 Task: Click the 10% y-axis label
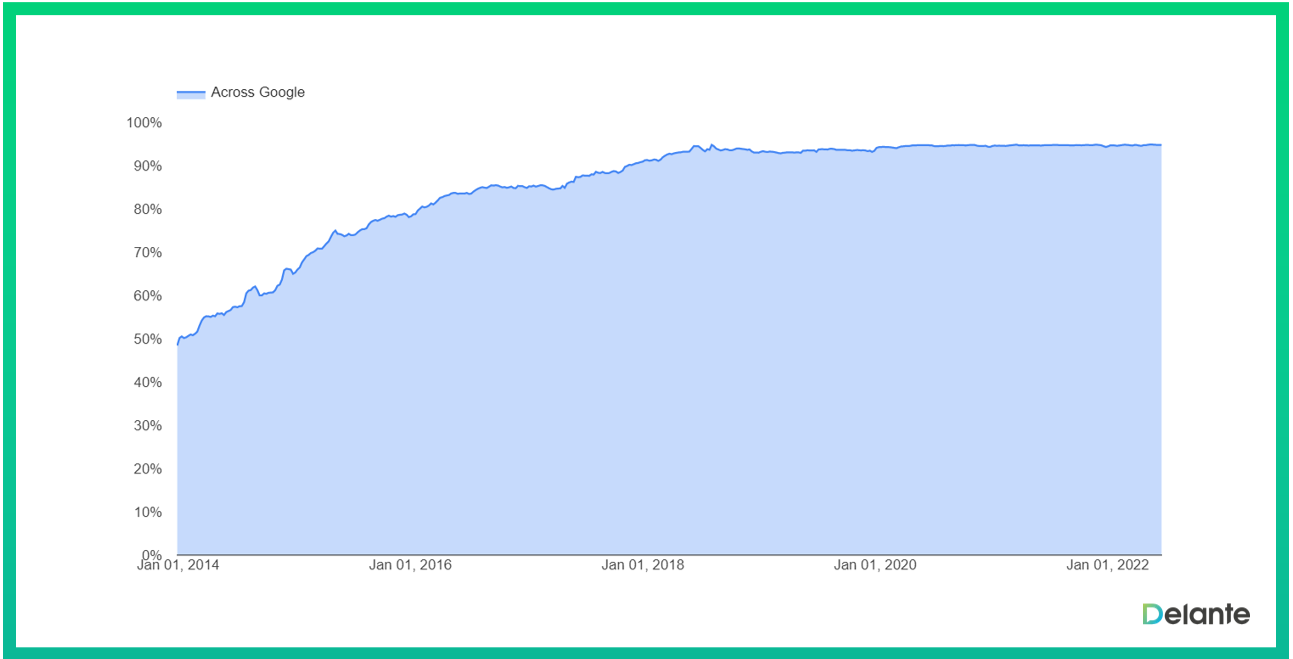146,512
